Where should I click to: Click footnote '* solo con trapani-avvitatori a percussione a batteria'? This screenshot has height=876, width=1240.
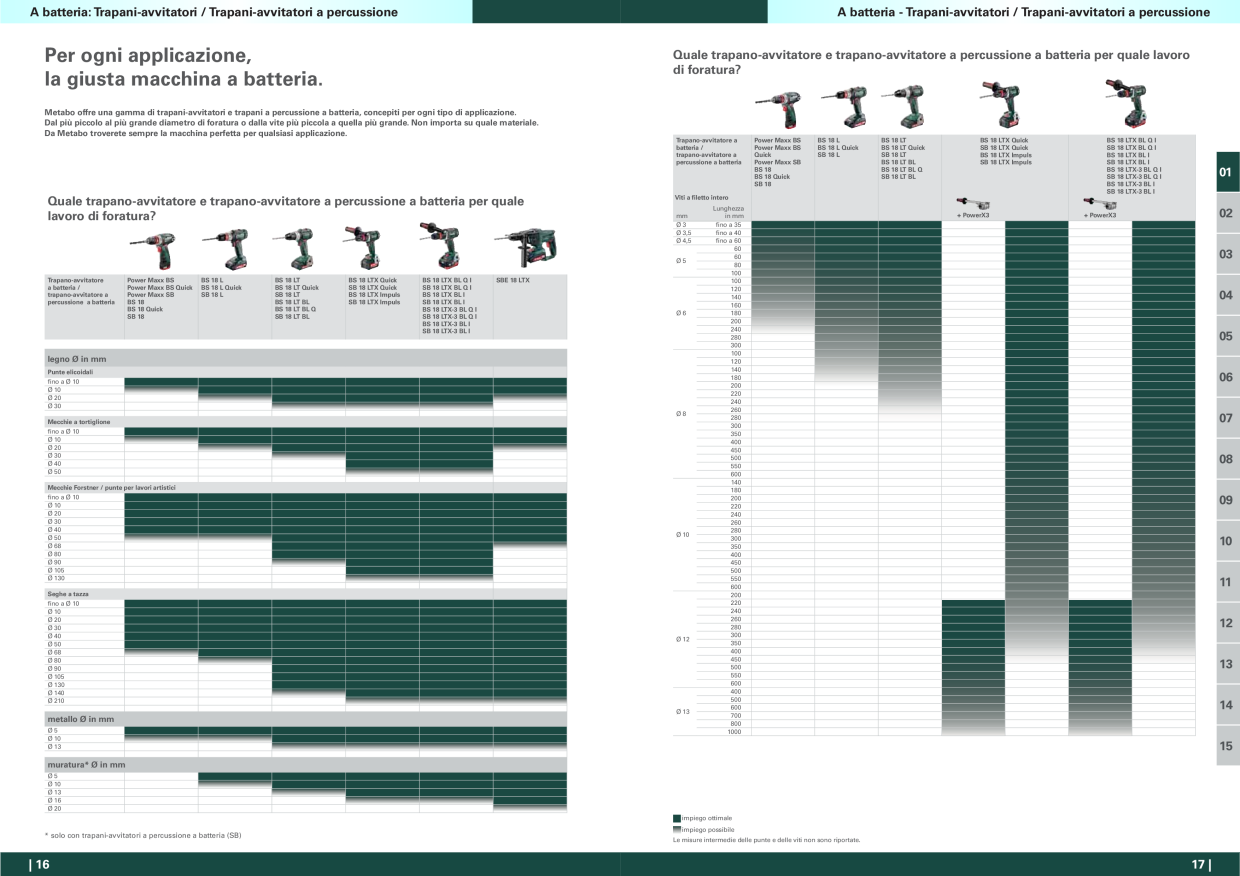pyautogui.click(x=144, y=834)
